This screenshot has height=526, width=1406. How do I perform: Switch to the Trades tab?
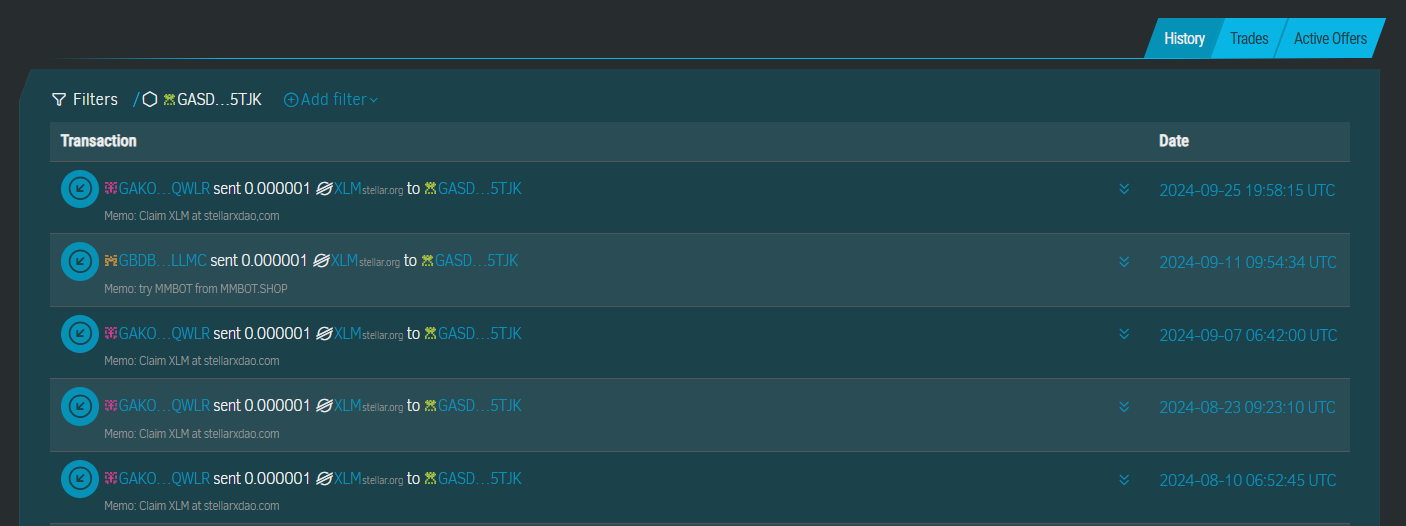coord(1249,39)
